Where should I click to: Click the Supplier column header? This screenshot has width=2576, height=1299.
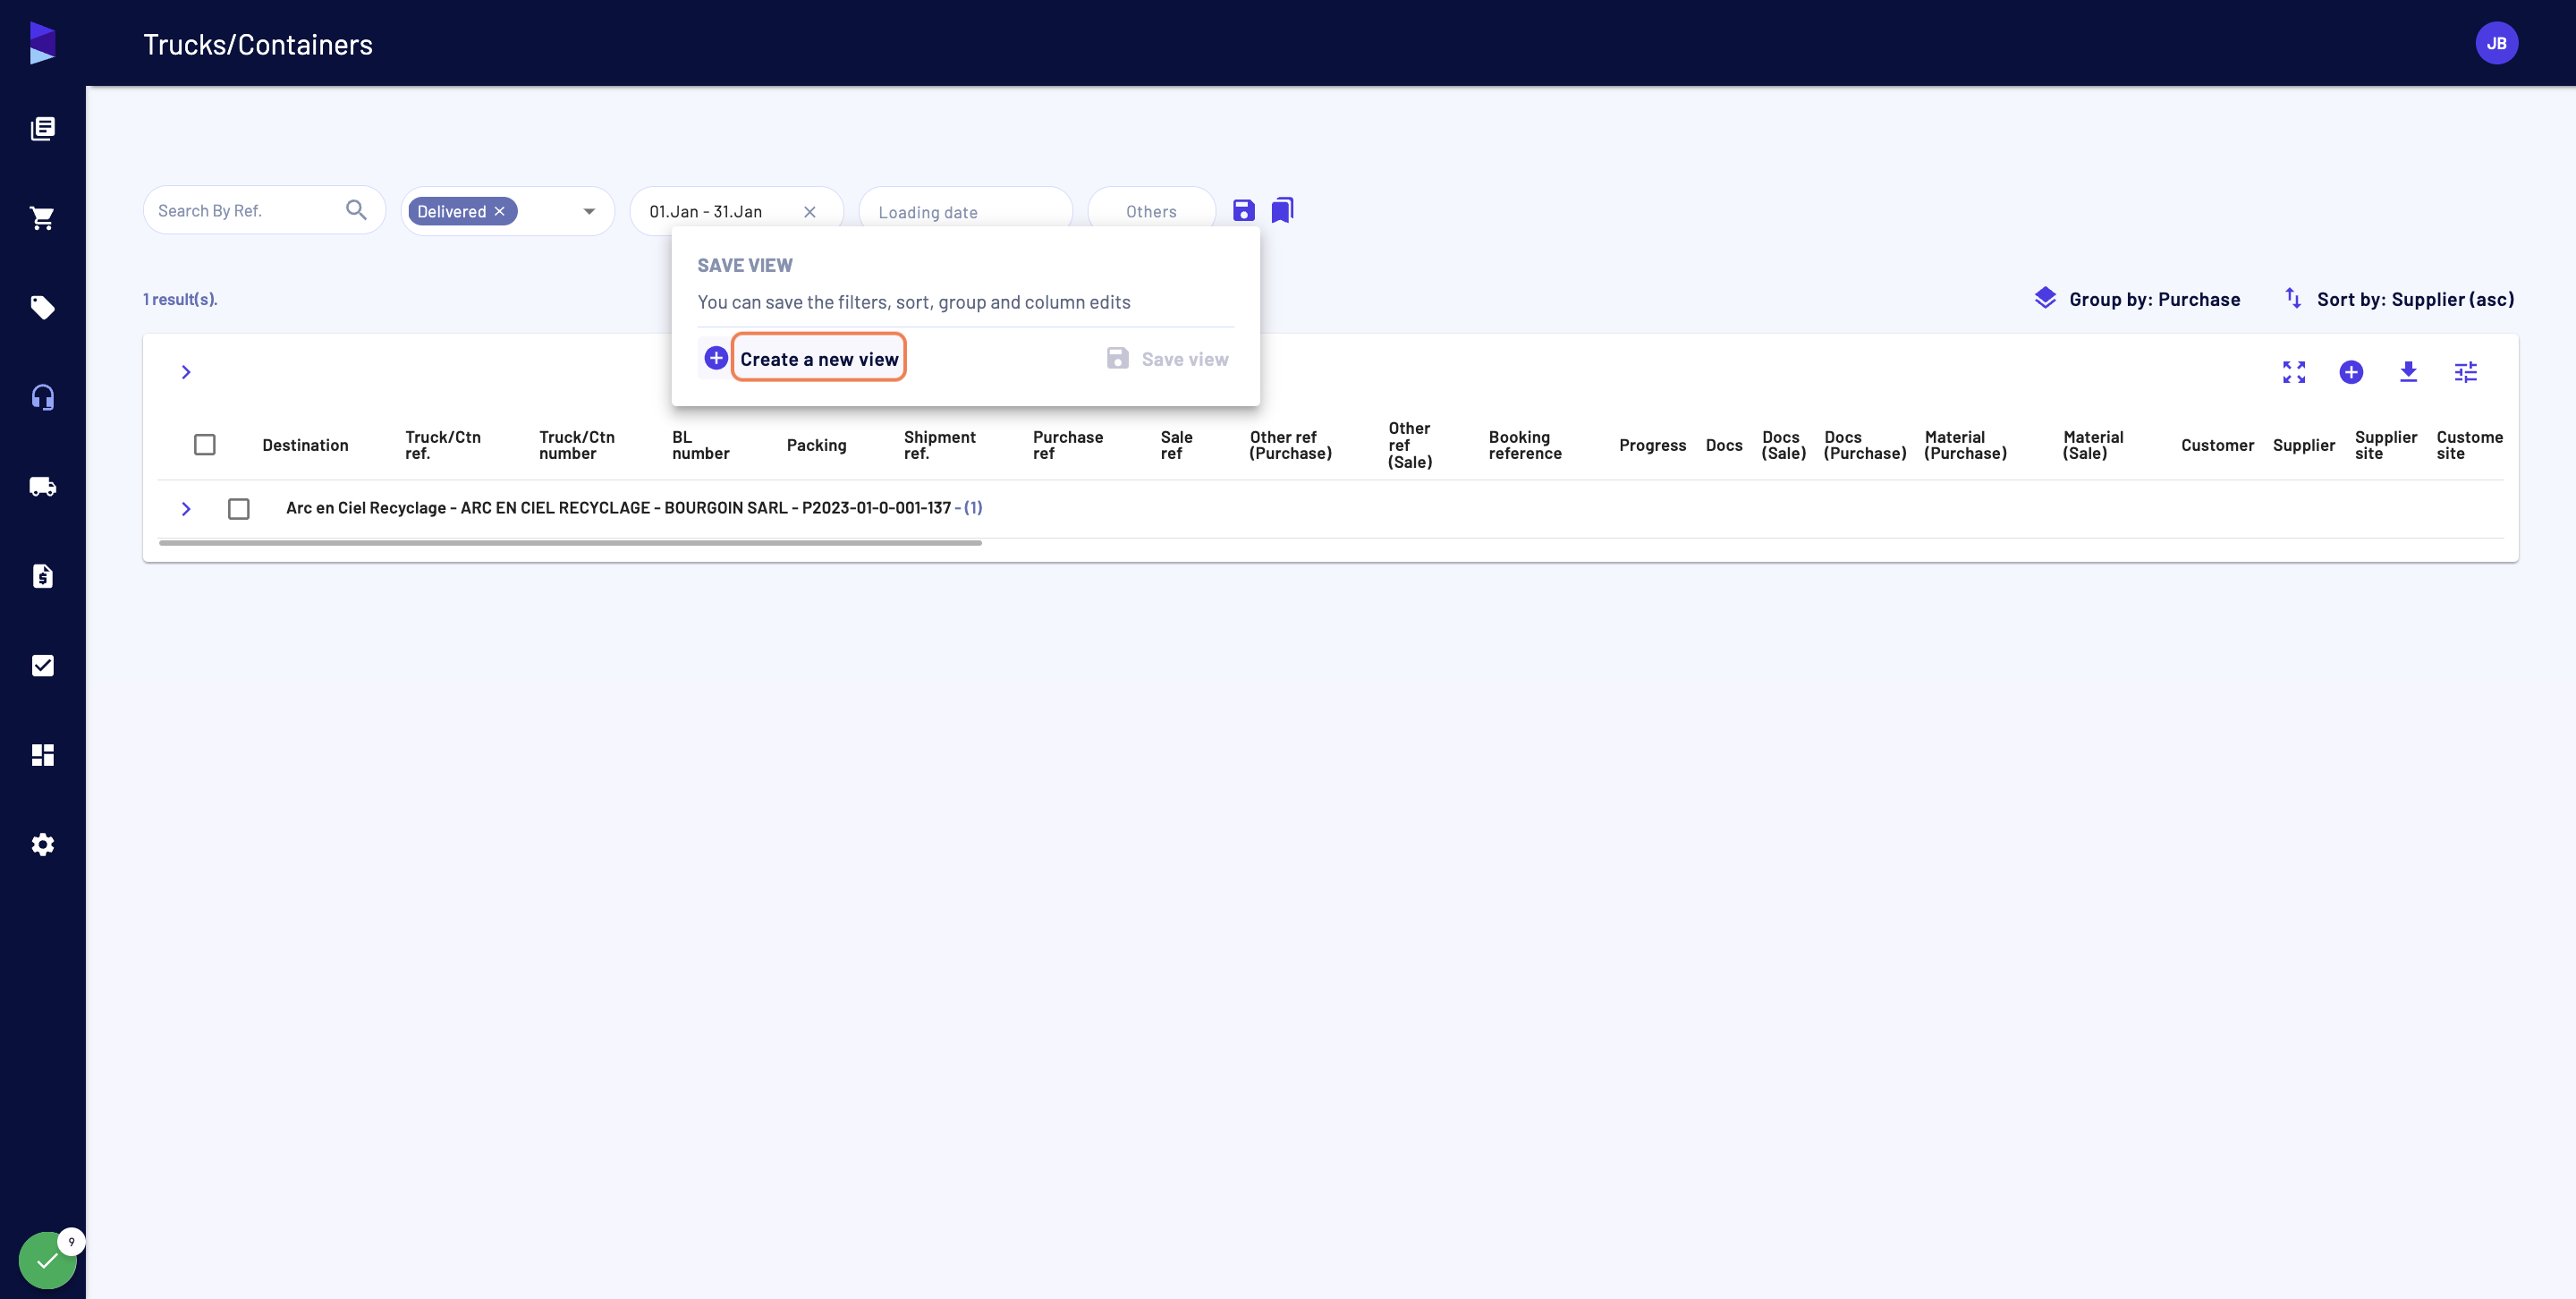pyautogui.click(x=2303, y=445)
